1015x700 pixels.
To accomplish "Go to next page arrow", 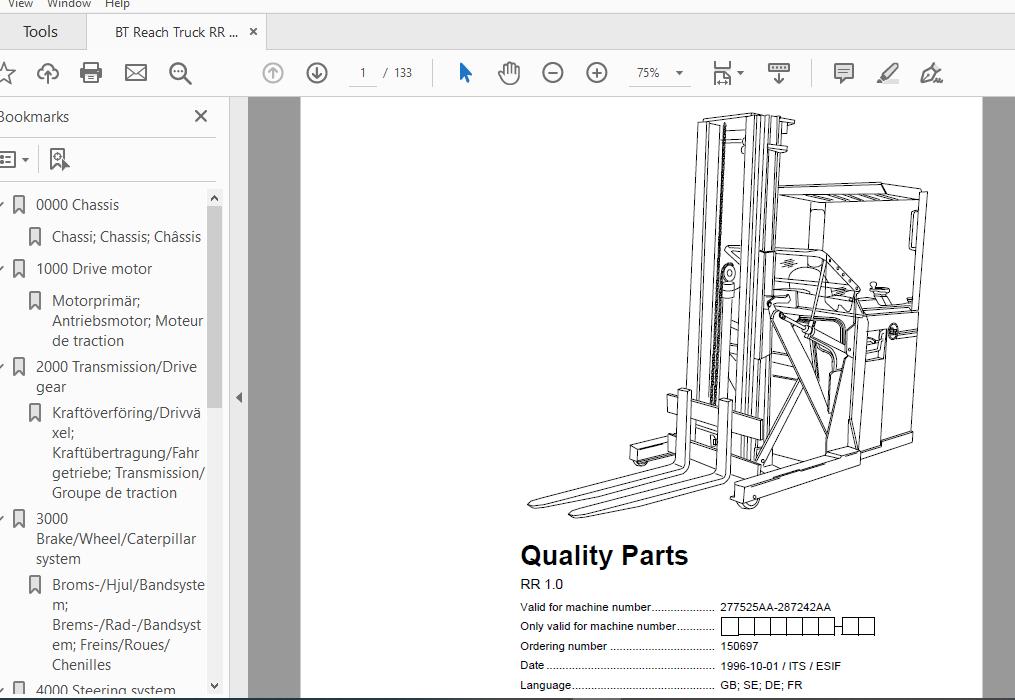I will 317,73.
